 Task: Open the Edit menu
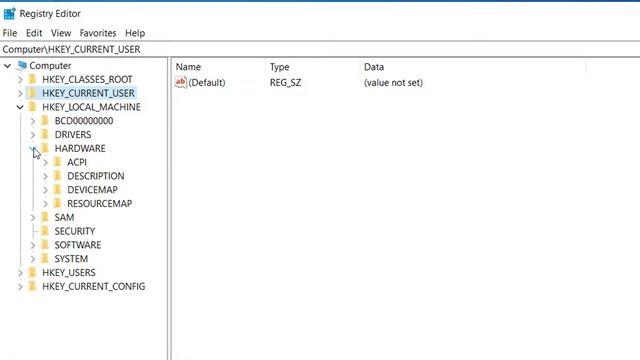click(34, 33)
